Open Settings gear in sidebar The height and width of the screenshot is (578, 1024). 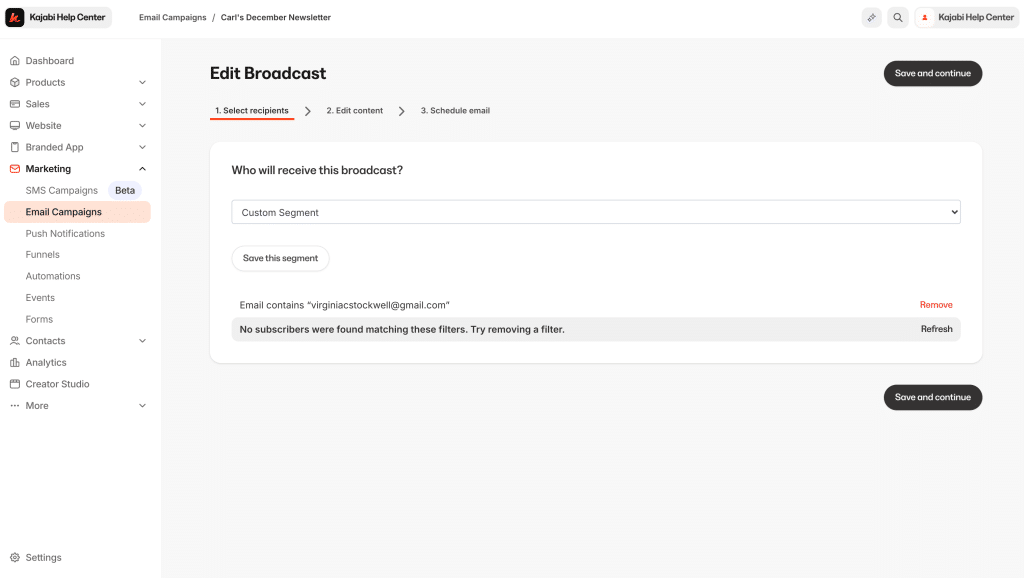point(15,558)
